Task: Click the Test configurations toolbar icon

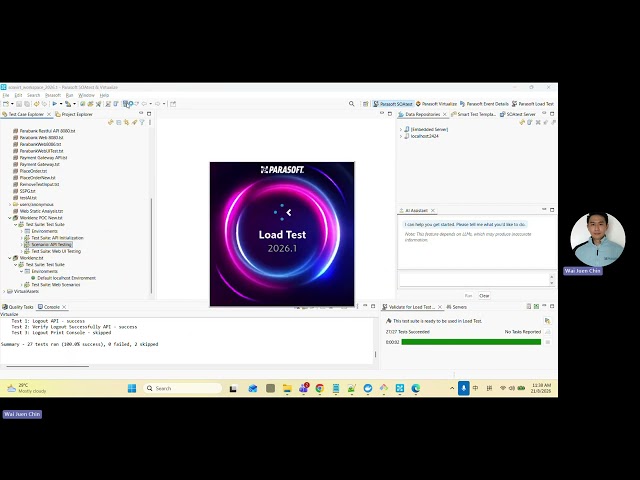Action: tap(68, 104)
